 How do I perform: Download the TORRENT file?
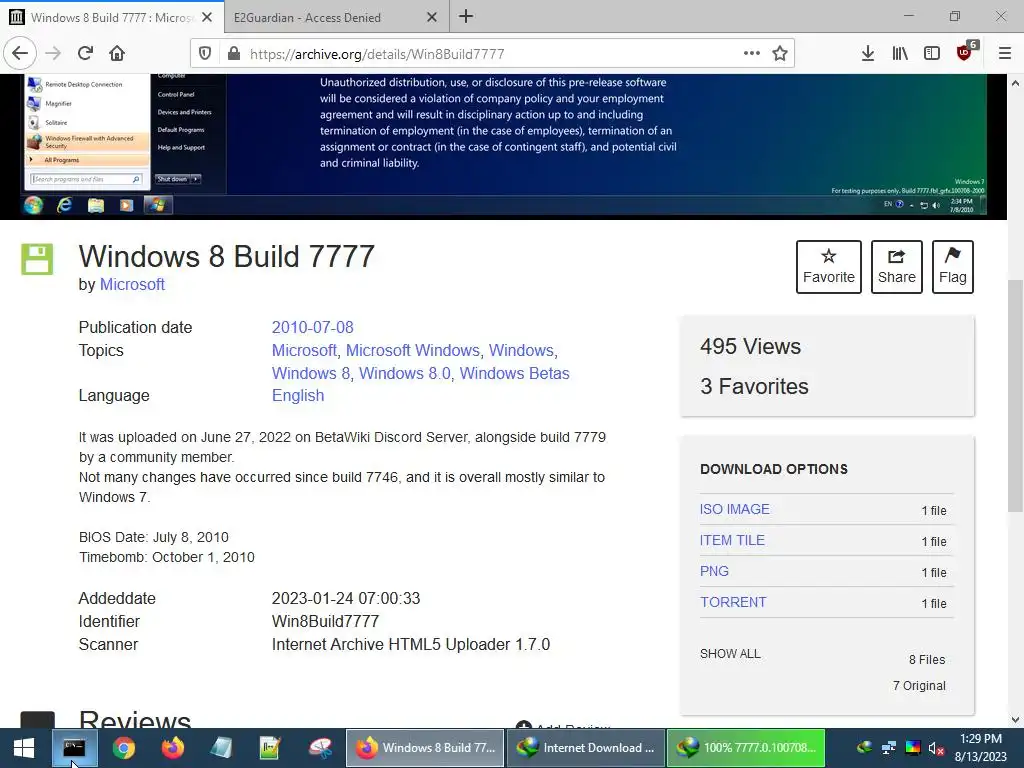733,602
